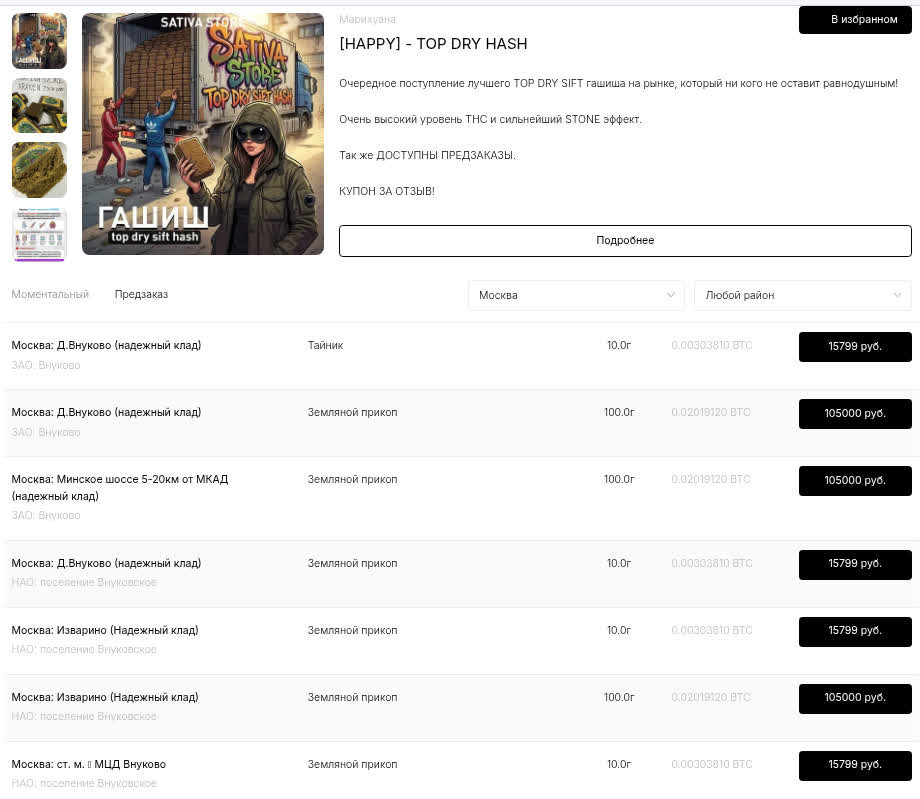Click the chevron arrow in the district selector

[x=897, y=295]
